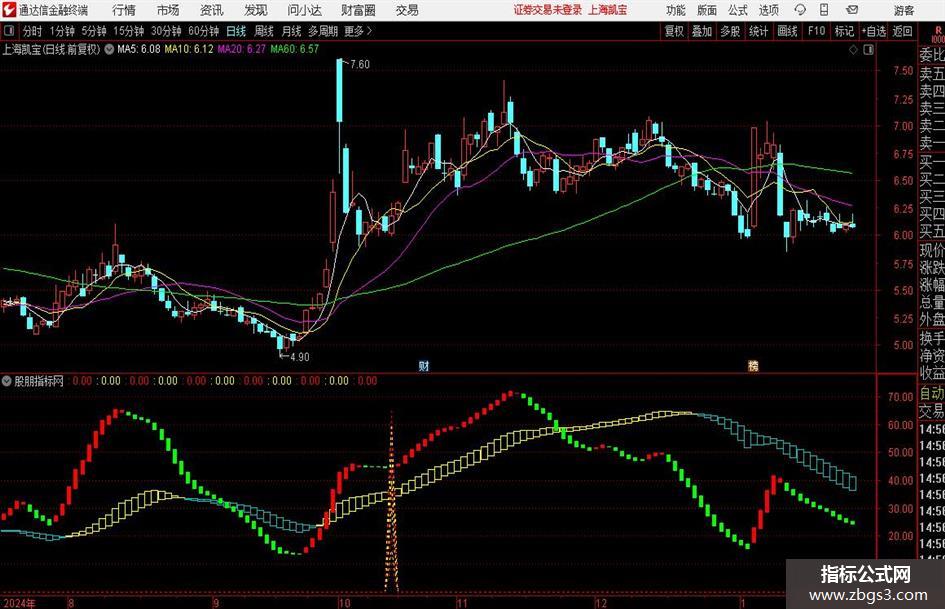Open the 公式 menu
The image size is (945, 609).
tap(738, 10)
